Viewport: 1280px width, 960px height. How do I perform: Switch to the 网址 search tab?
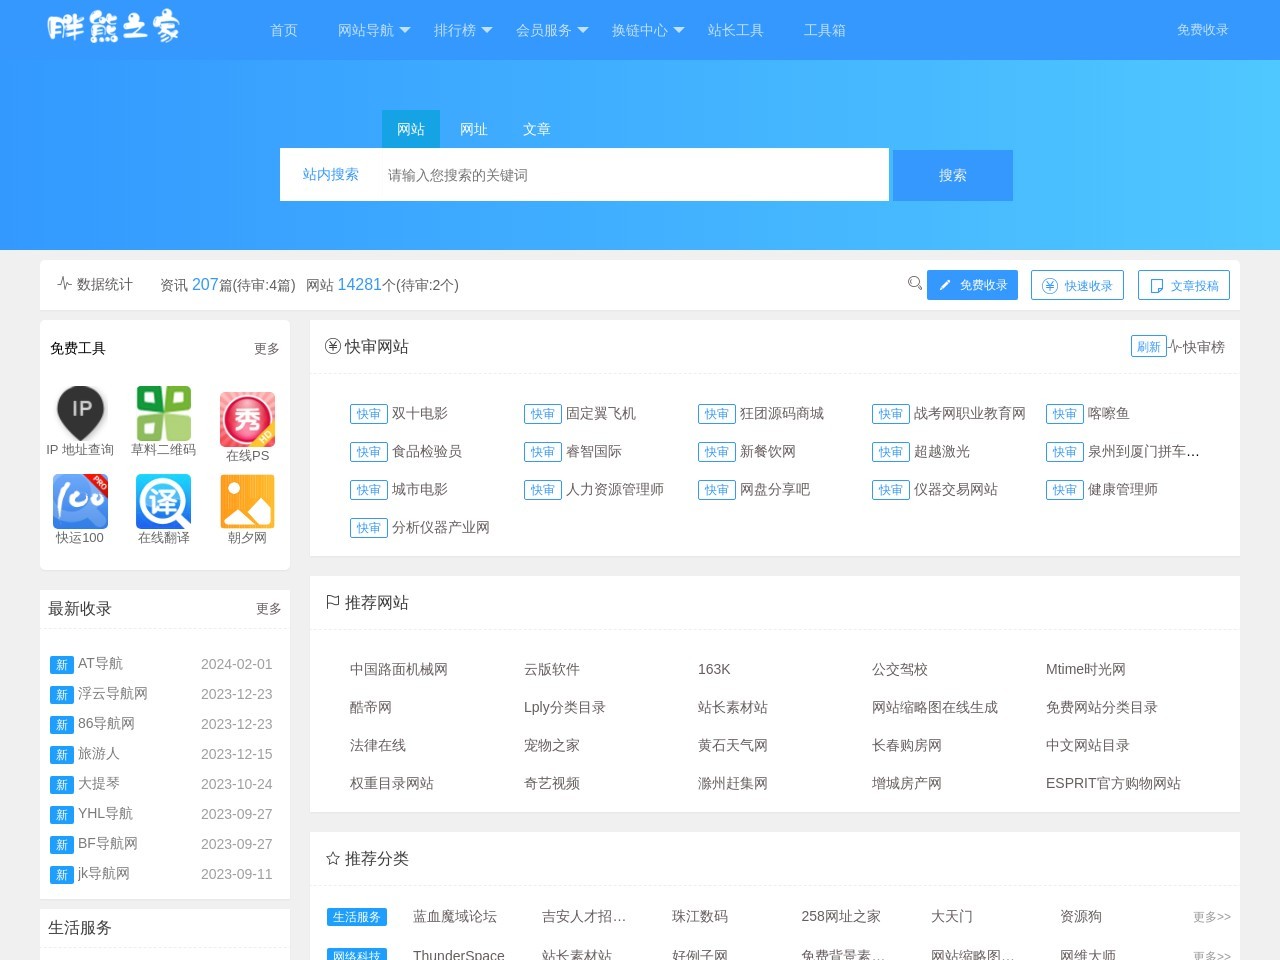click(x=473, y=129)
